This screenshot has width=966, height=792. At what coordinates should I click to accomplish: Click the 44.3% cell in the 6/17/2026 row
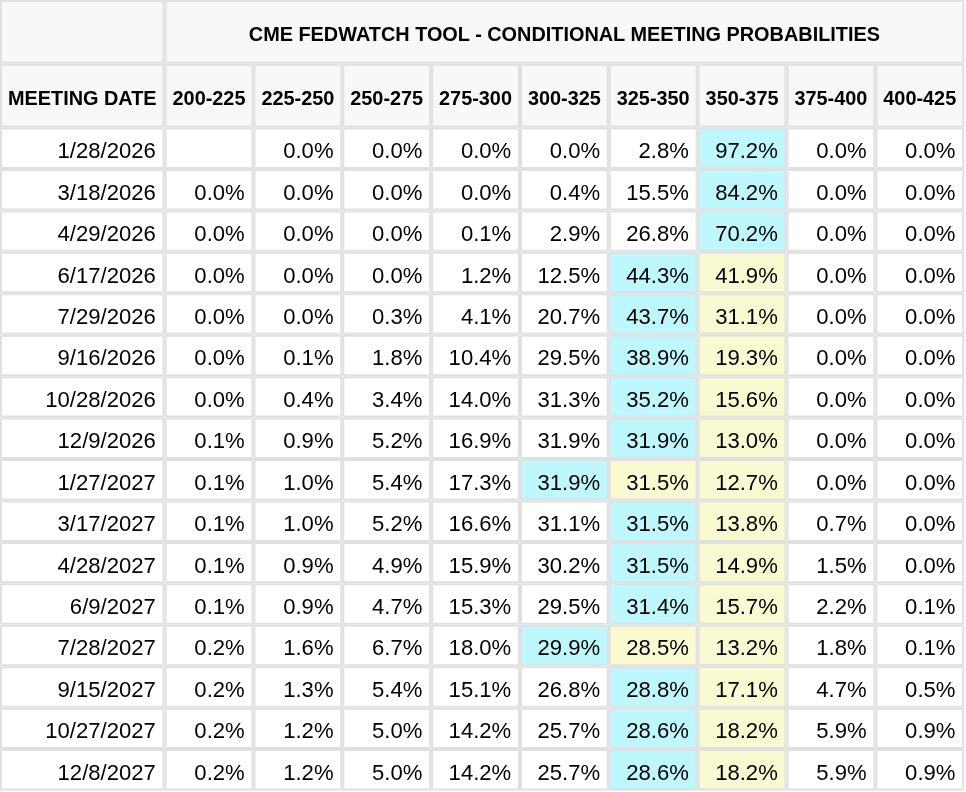[x=656, y=275]
